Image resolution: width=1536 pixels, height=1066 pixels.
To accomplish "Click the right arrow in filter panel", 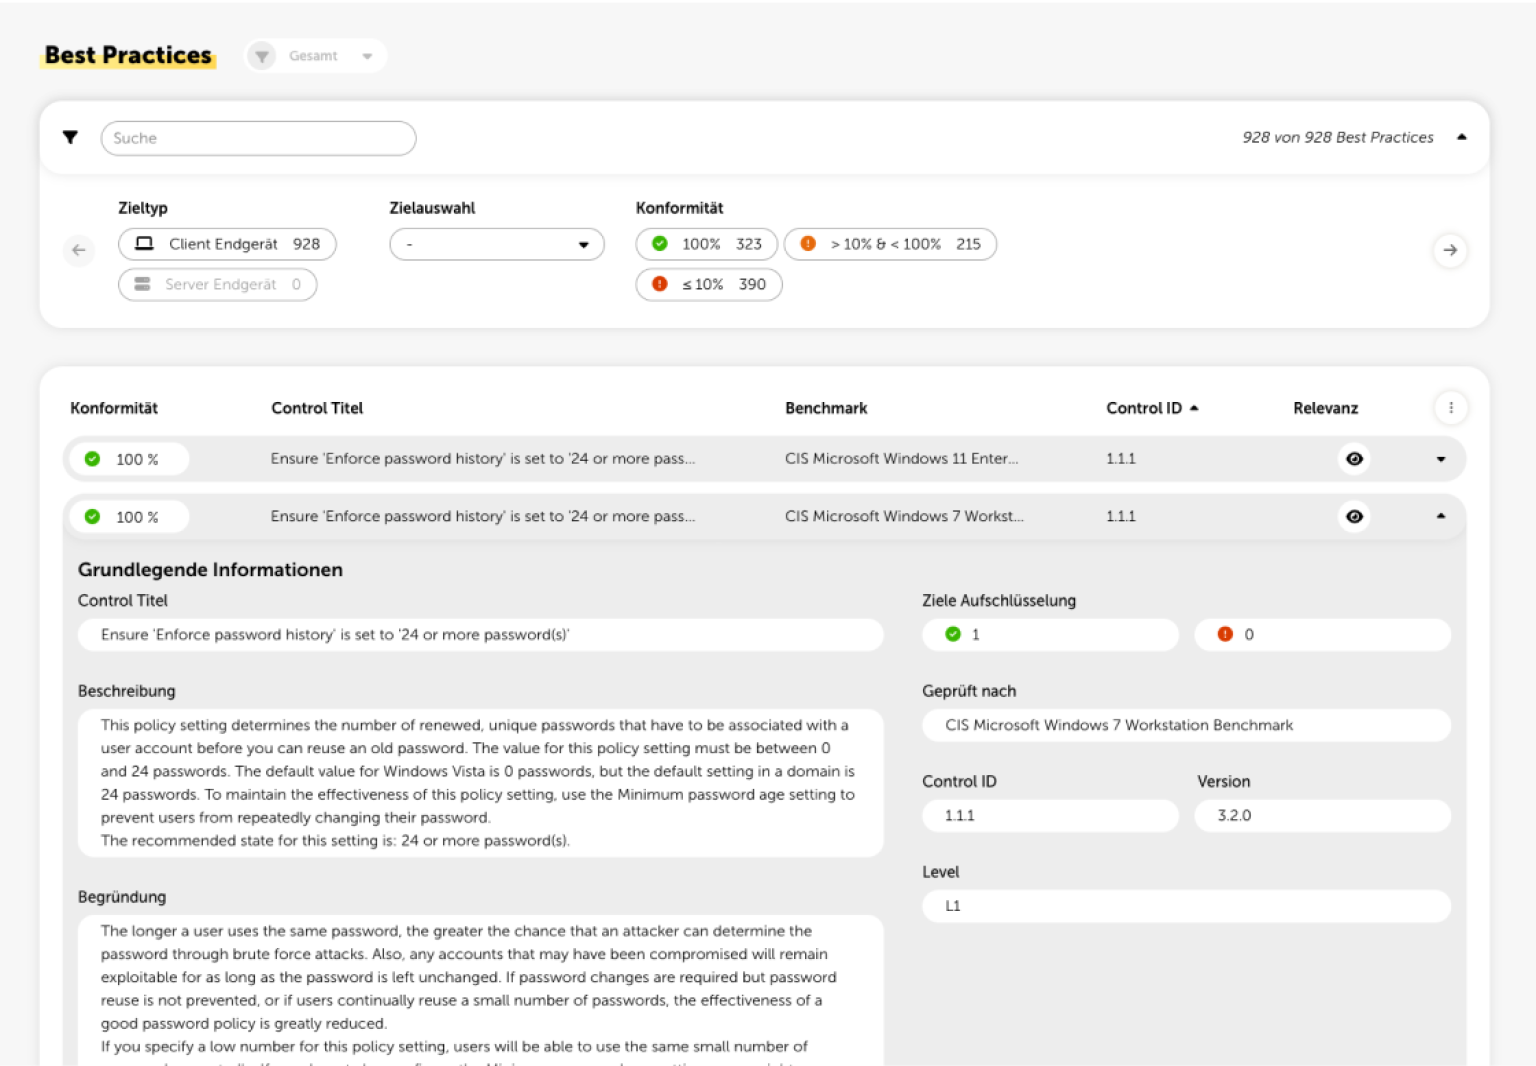I will pos(1449,250).
